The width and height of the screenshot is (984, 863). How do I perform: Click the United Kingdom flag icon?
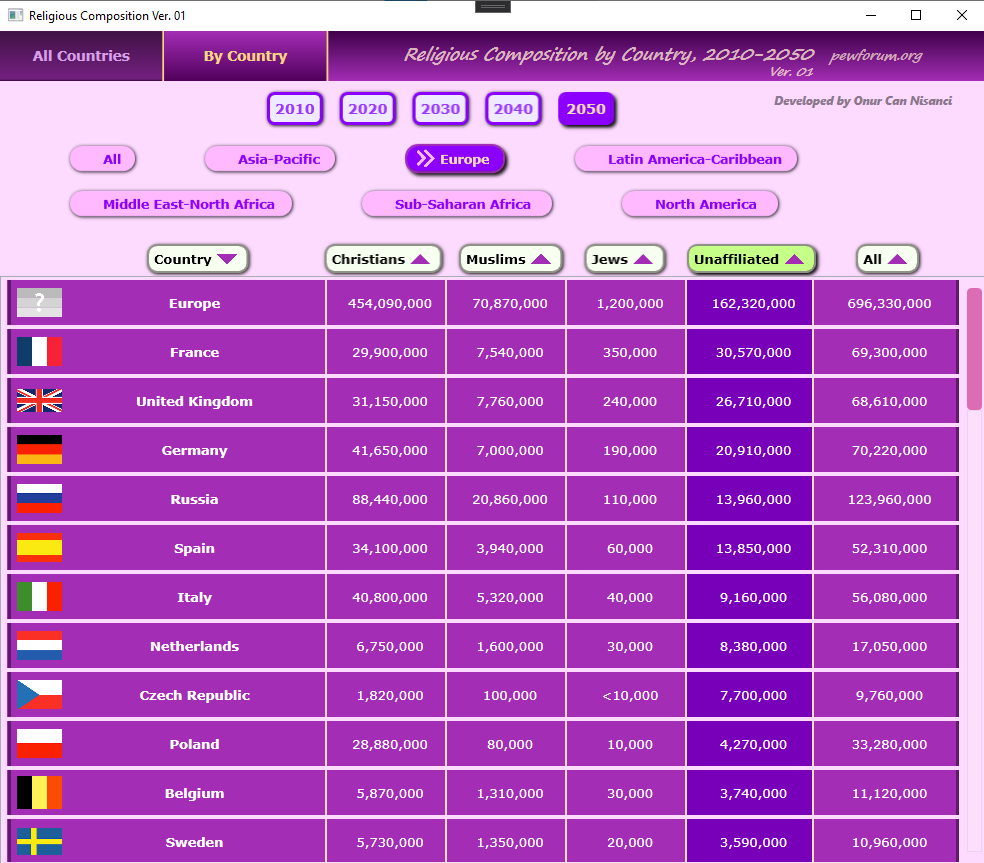[x=39, y=401]
